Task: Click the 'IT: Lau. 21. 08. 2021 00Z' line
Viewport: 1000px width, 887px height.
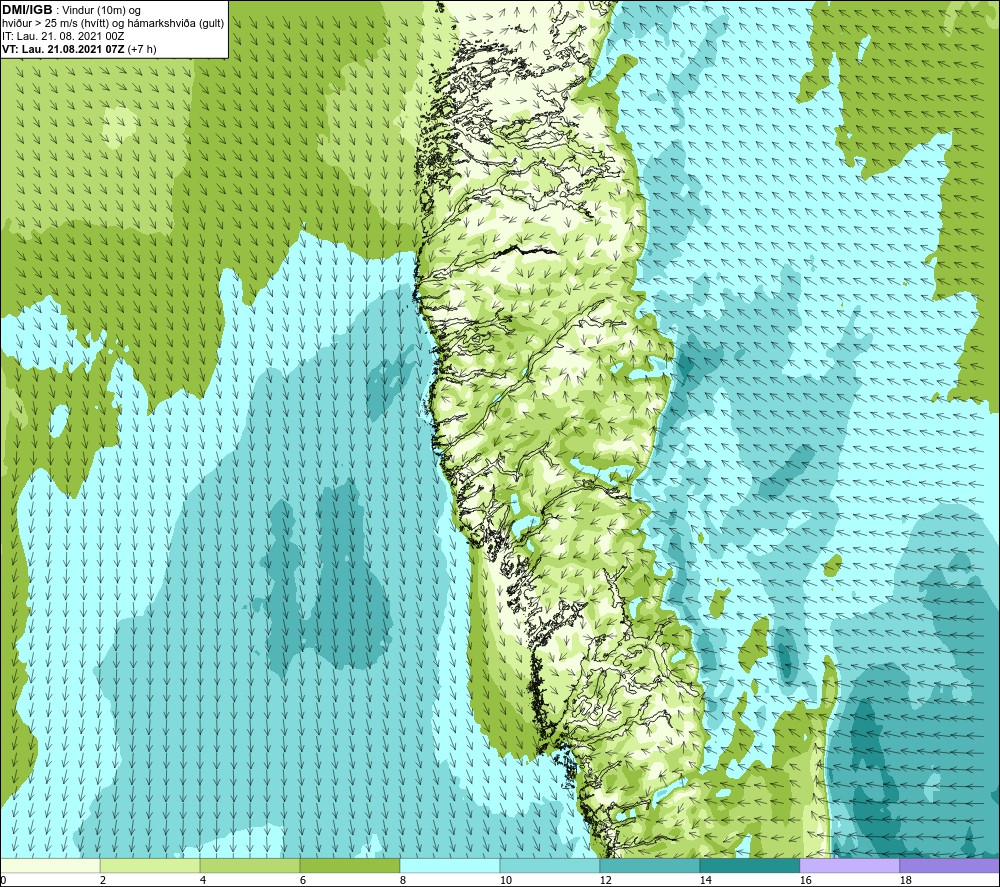Action: tap(63, 36)
